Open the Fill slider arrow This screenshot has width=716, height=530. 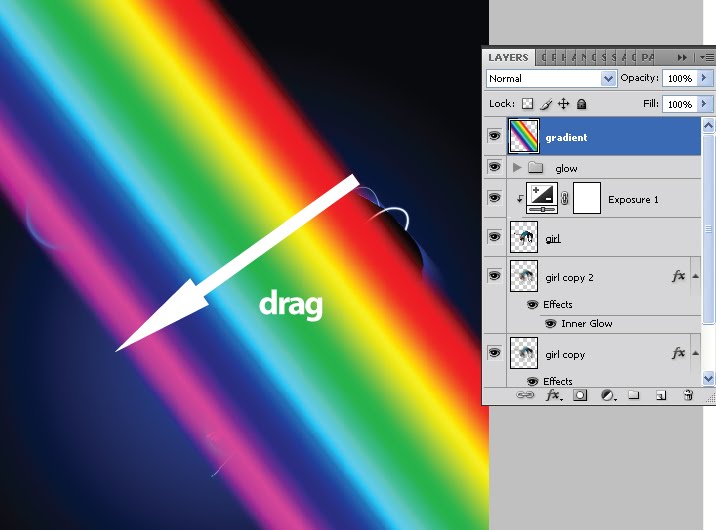tap(704, 104)
